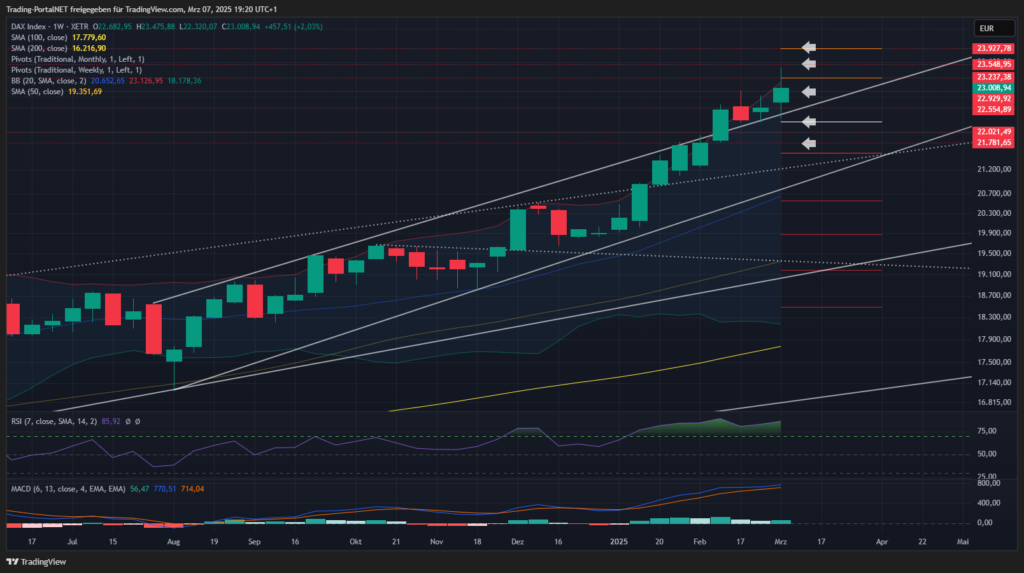Image resolution: width=1024 pixels, height=573 pixels.
Task: Click the 16.815,00 price axis value
Action: point(994,402)
